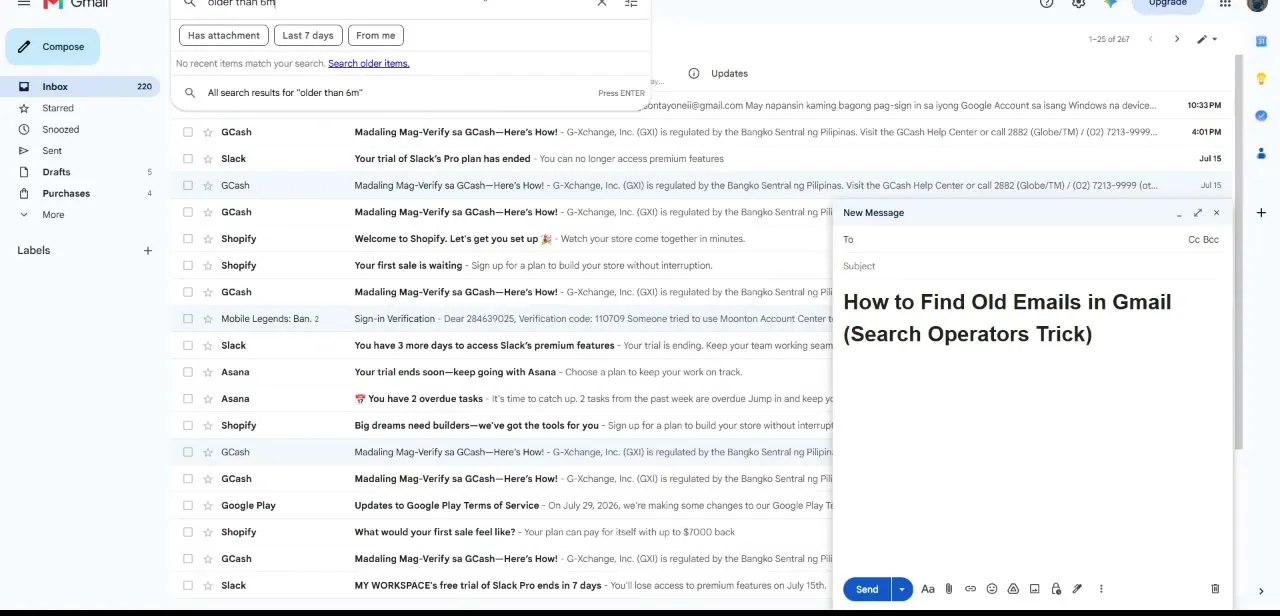Click the Subject field in New Message
This screenshot has width=1280, height=616.
point(1031,266)
